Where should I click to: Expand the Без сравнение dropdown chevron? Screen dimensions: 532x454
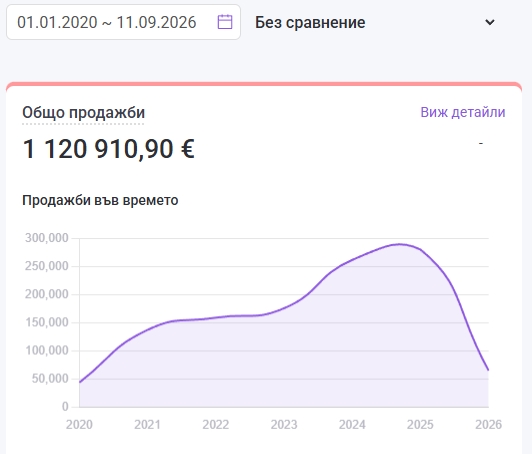click(x=490, y=22)
